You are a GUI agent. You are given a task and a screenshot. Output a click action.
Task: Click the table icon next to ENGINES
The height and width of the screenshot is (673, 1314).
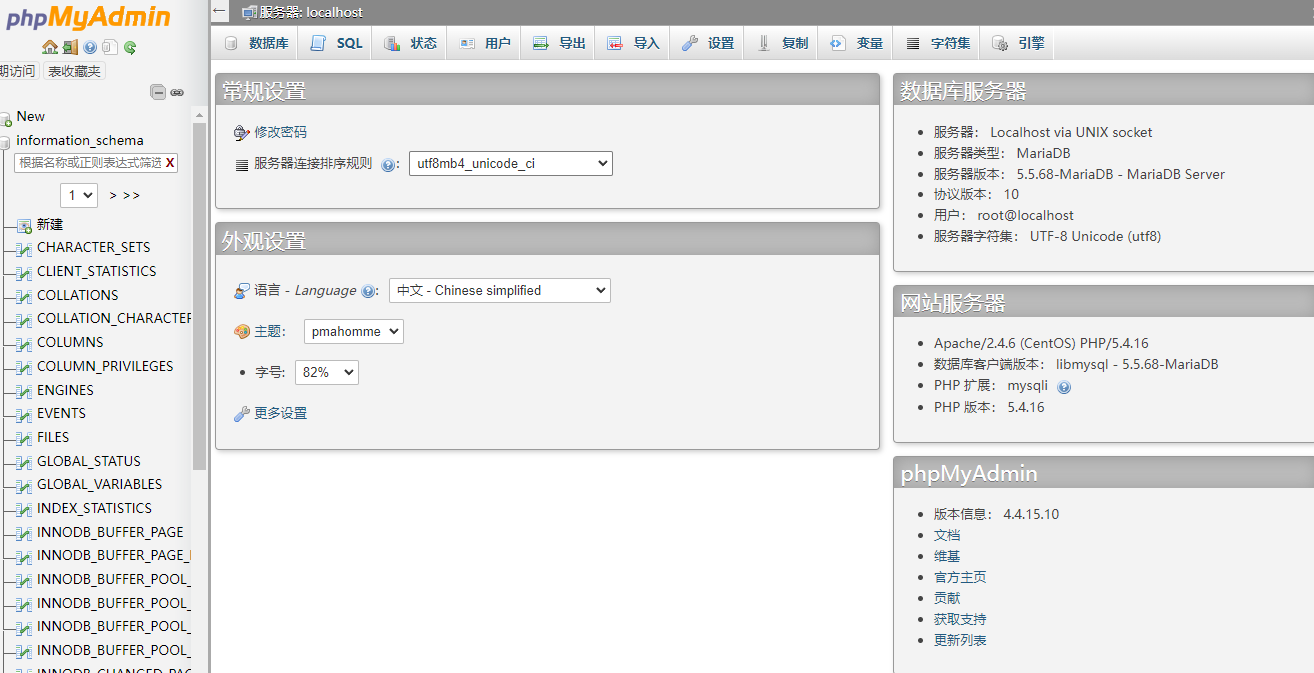click(24, 391)
